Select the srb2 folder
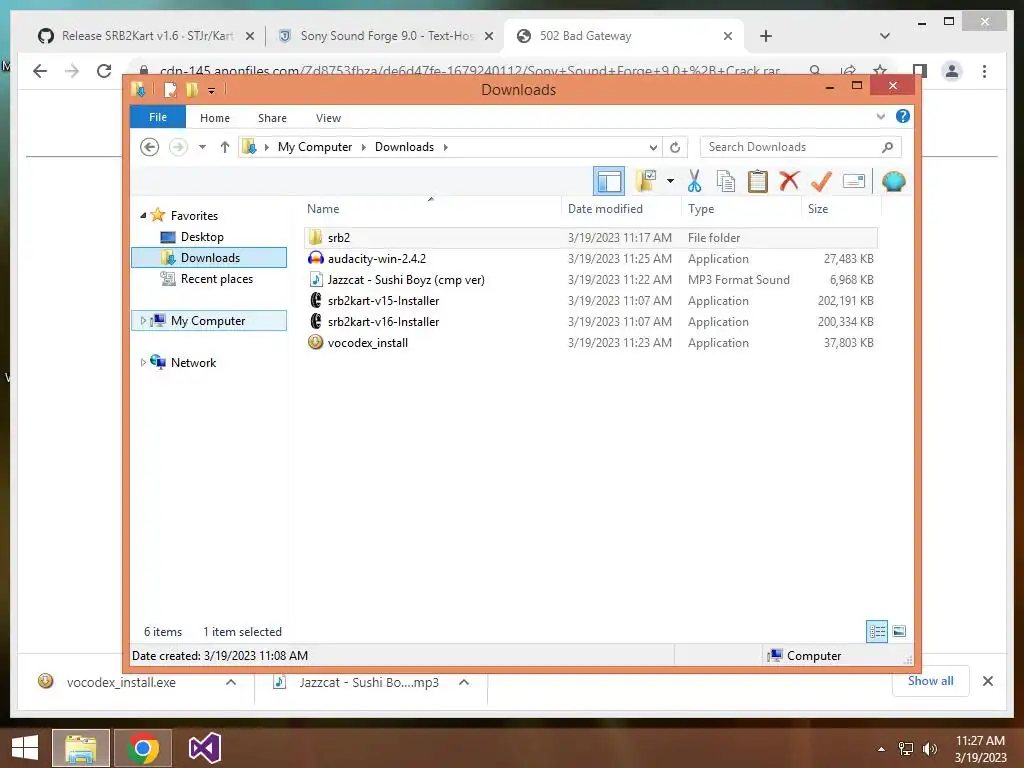Viewport: 1024px width, 768px height. [x=591, y=238]
